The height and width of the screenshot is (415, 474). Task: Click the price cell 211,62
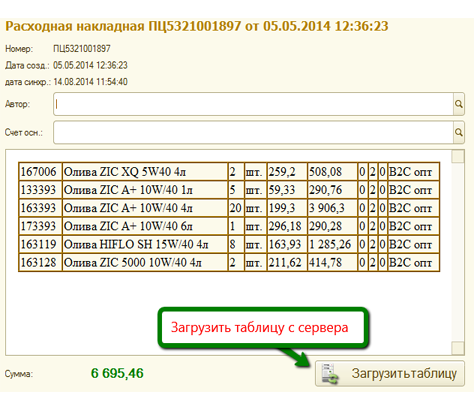coord(287,262)
